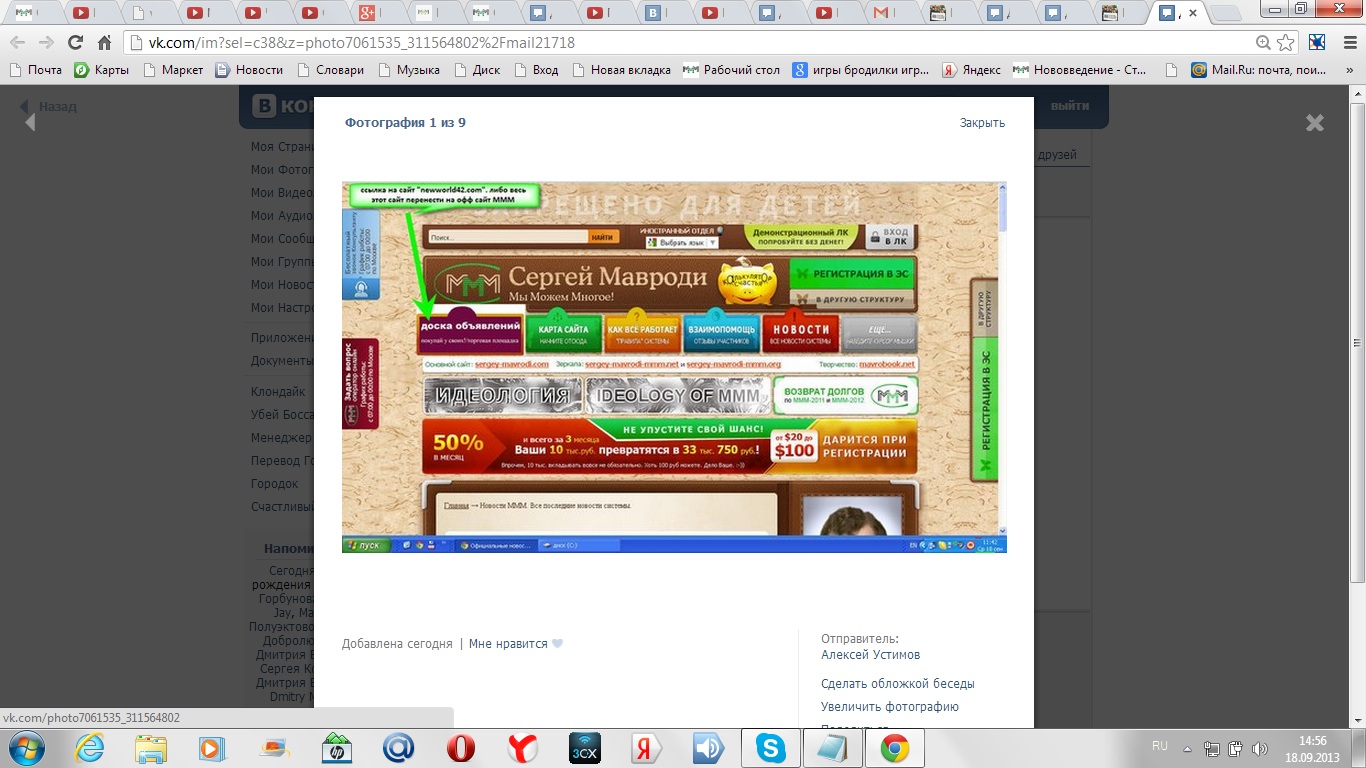The height and width of the screenshot is (768, 1366).
Task: Open the Windows Start menu orb
Action: [25, 748]
